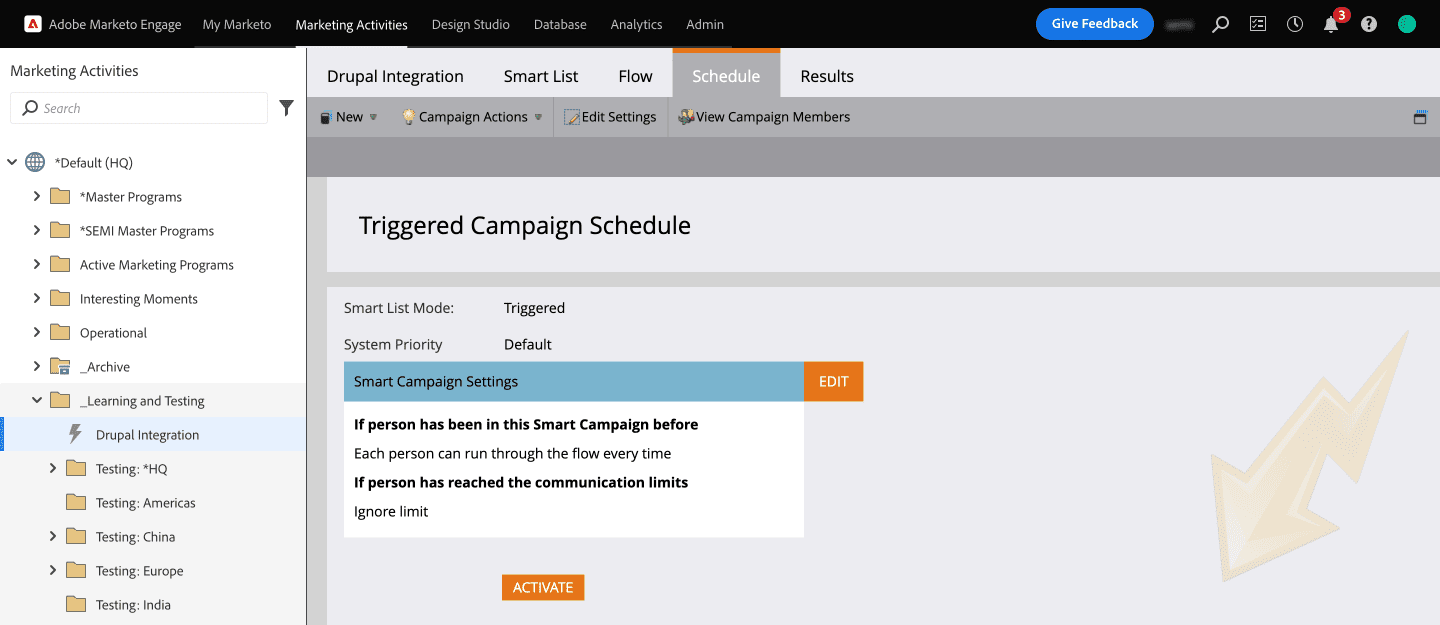This screenshot has height=625, width=1440.
Task: Expand the *Master Programs folder
Action: pyautogui.click(x=37, y=197)
